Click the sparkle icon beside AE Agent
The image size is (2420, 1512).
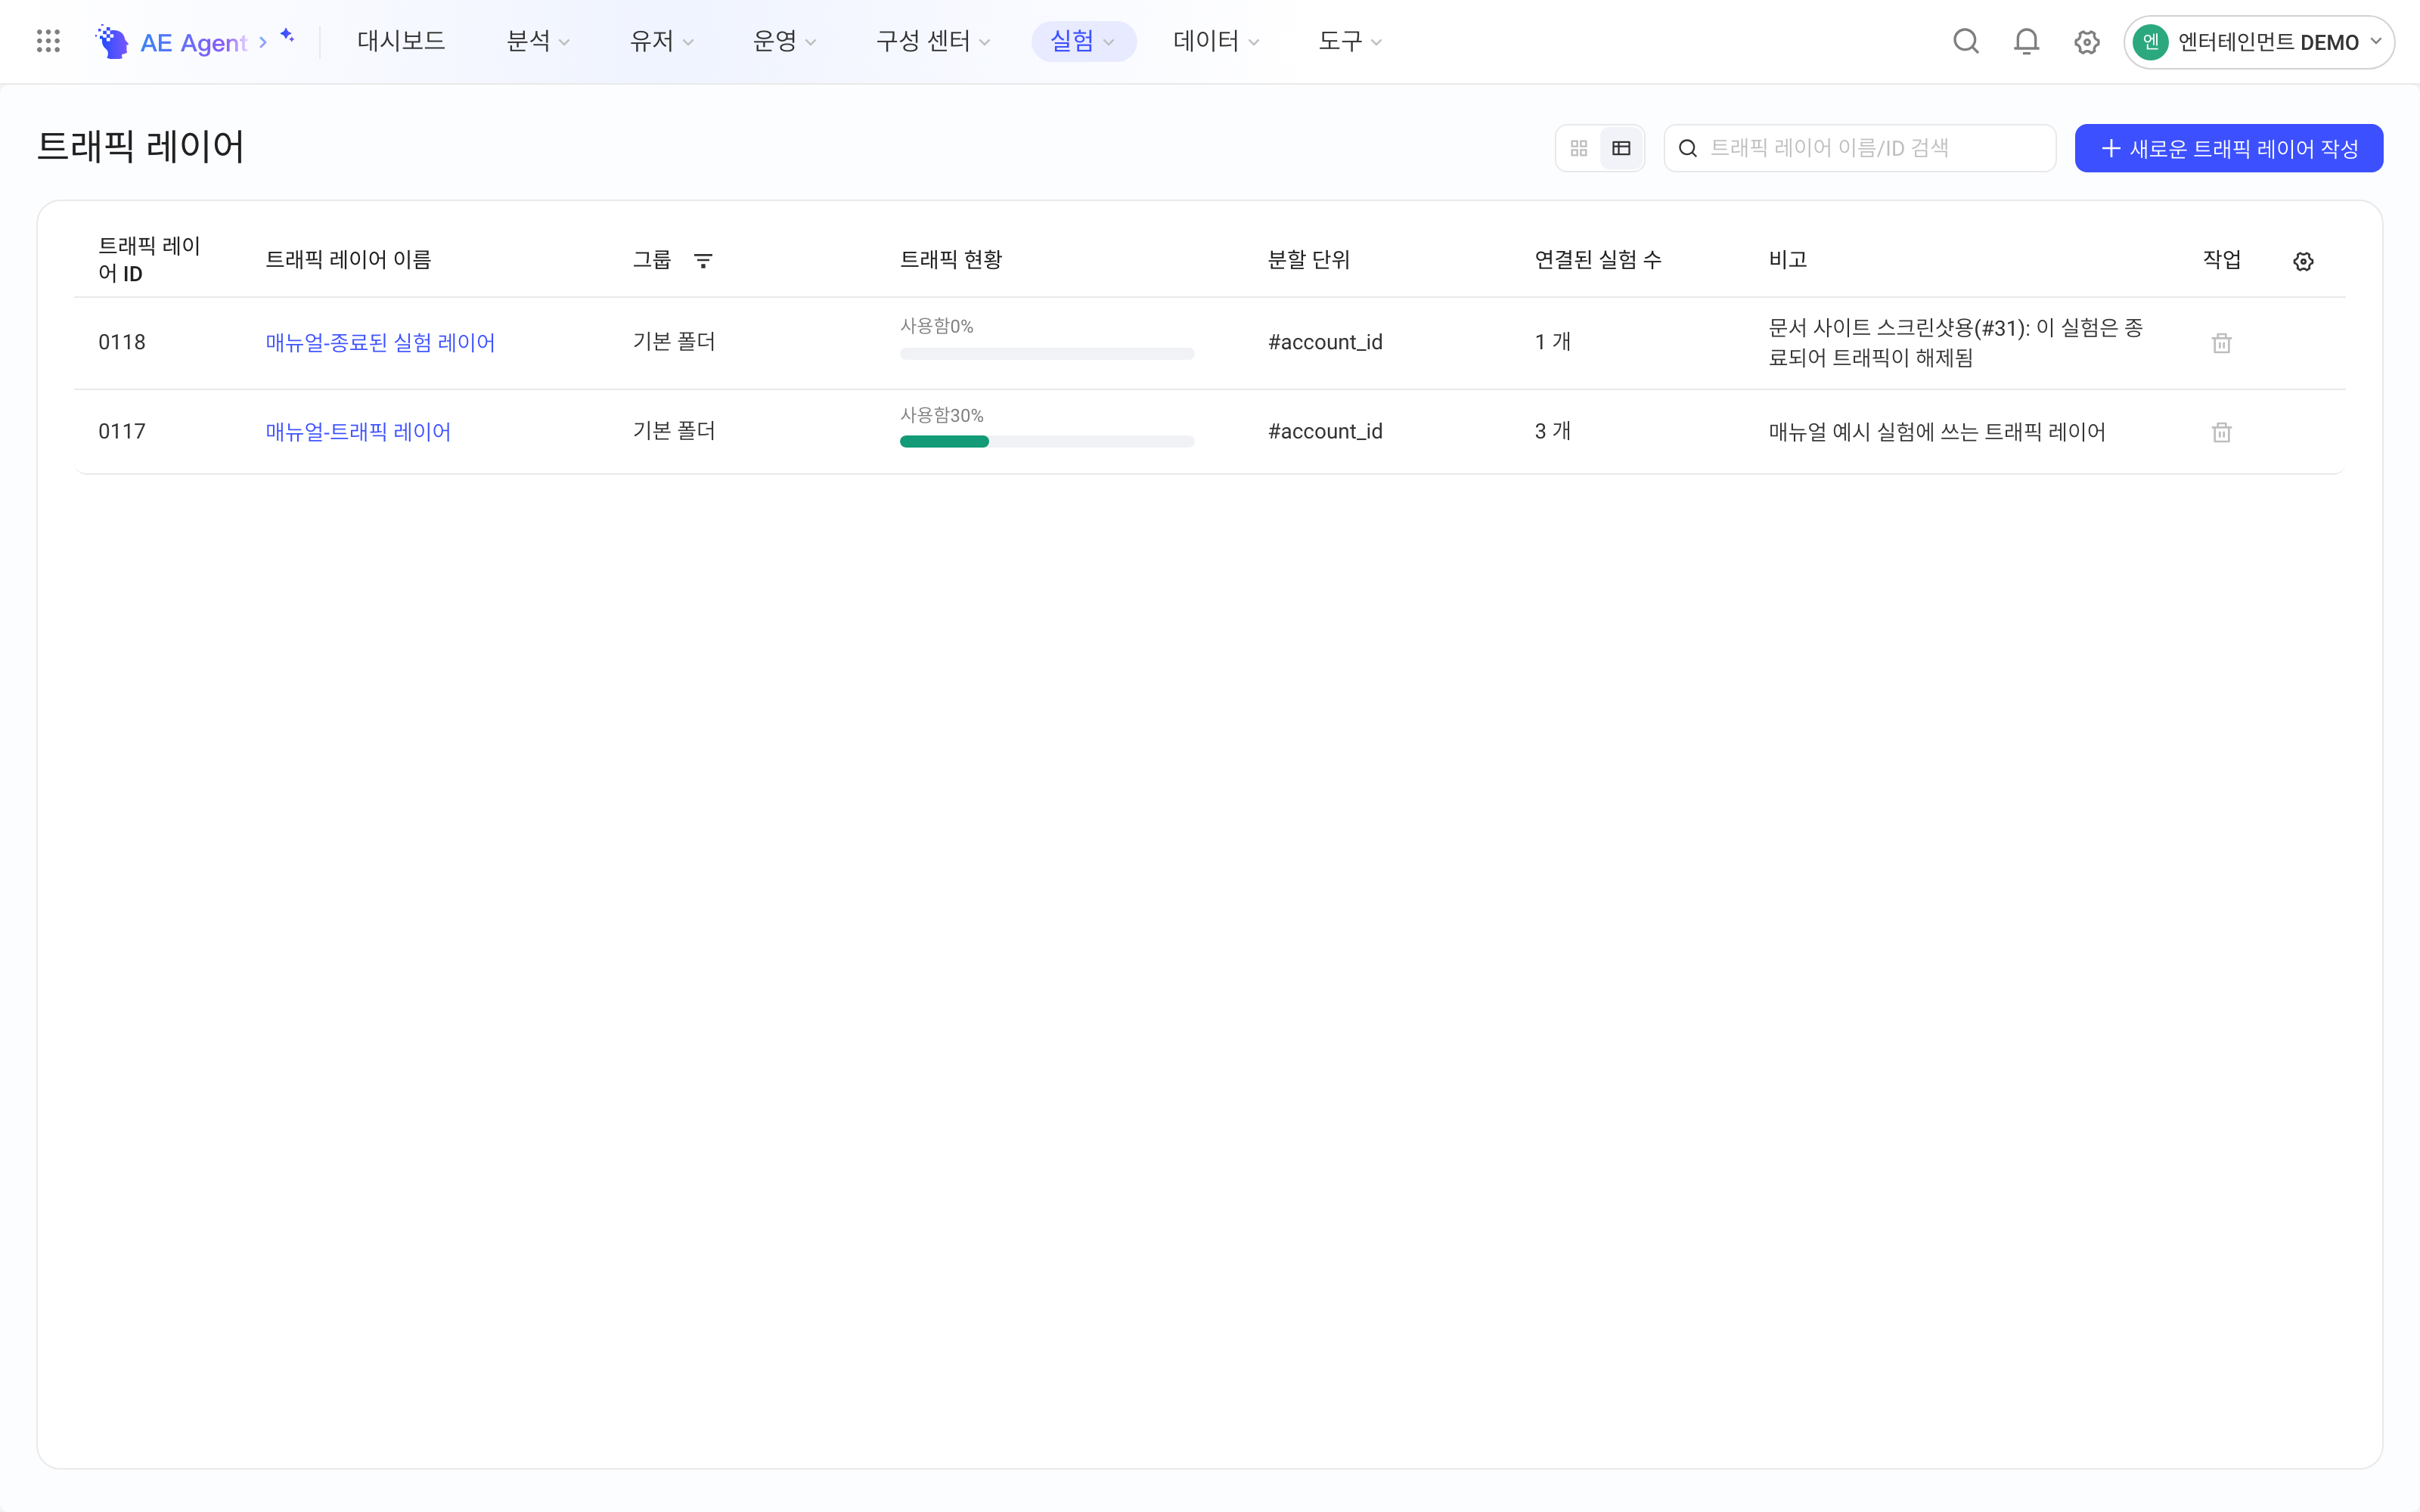point(287,36)
